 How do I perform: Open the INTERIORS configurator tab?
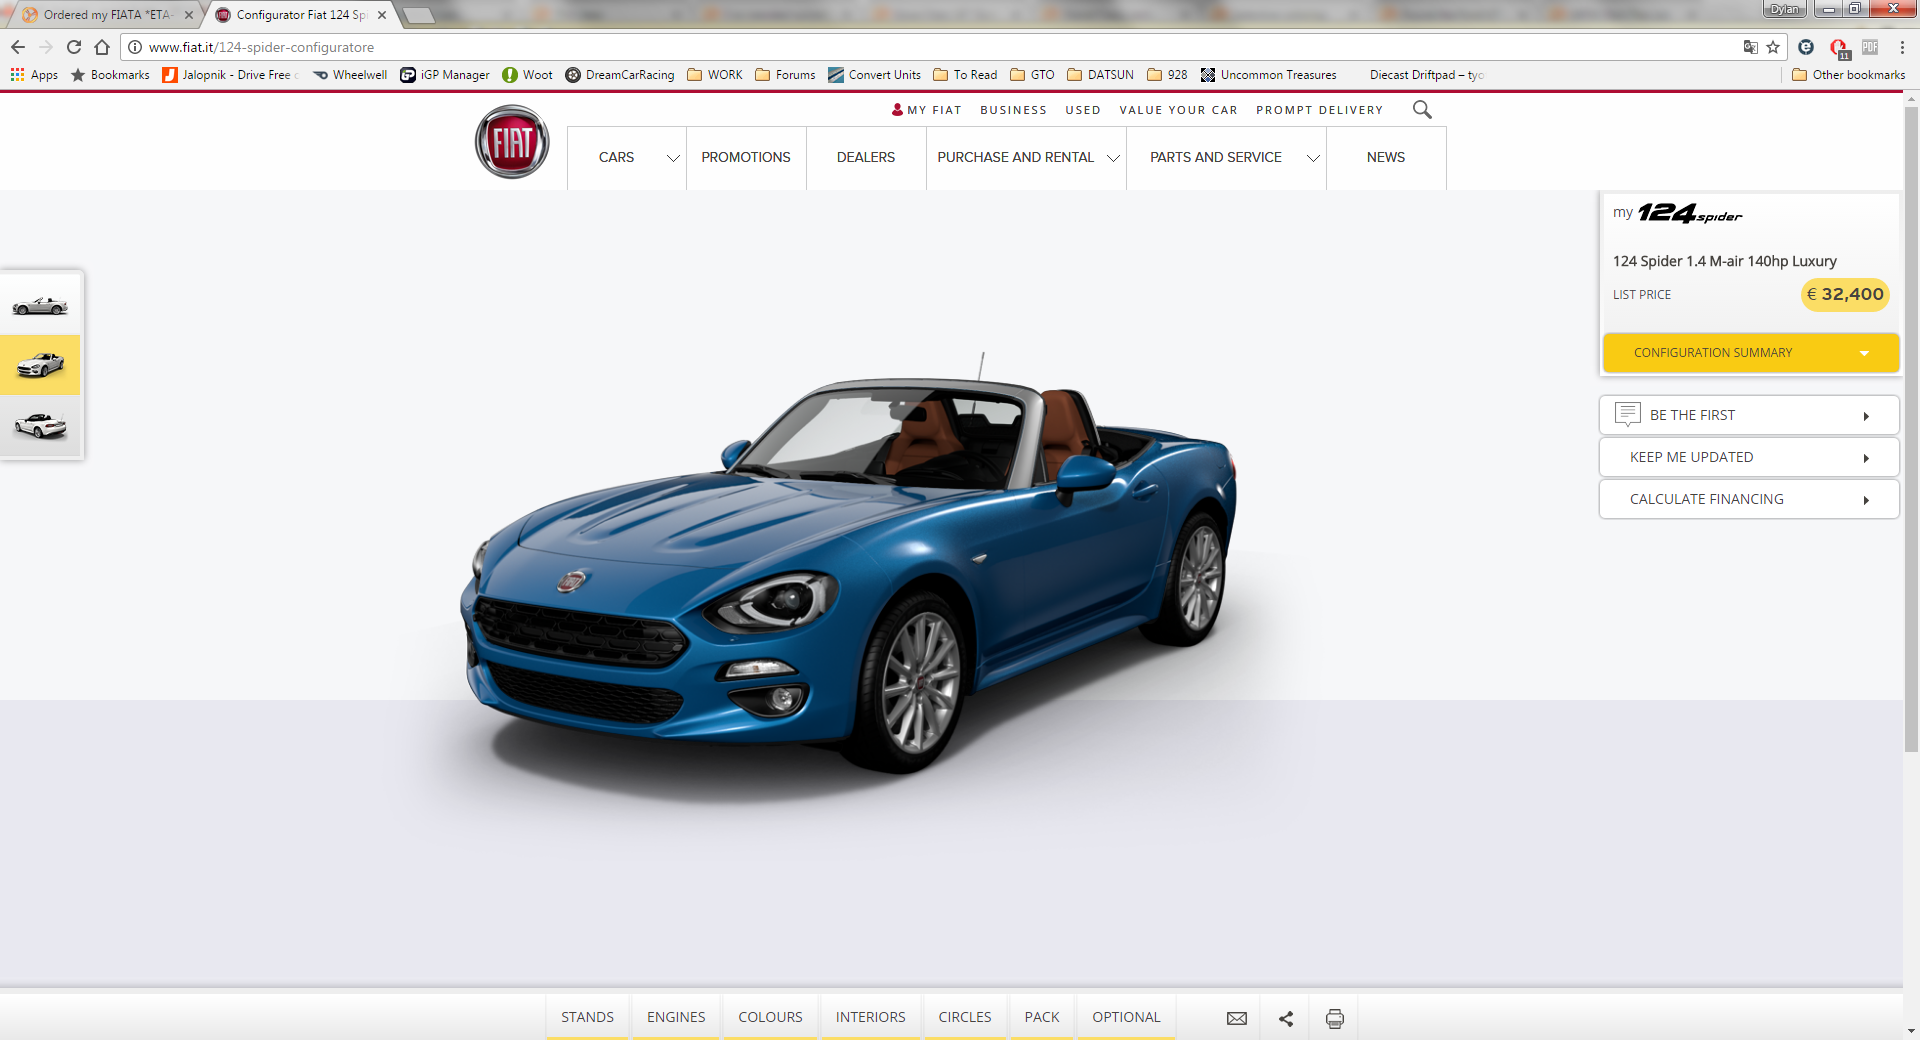[x=870, y=1017]
